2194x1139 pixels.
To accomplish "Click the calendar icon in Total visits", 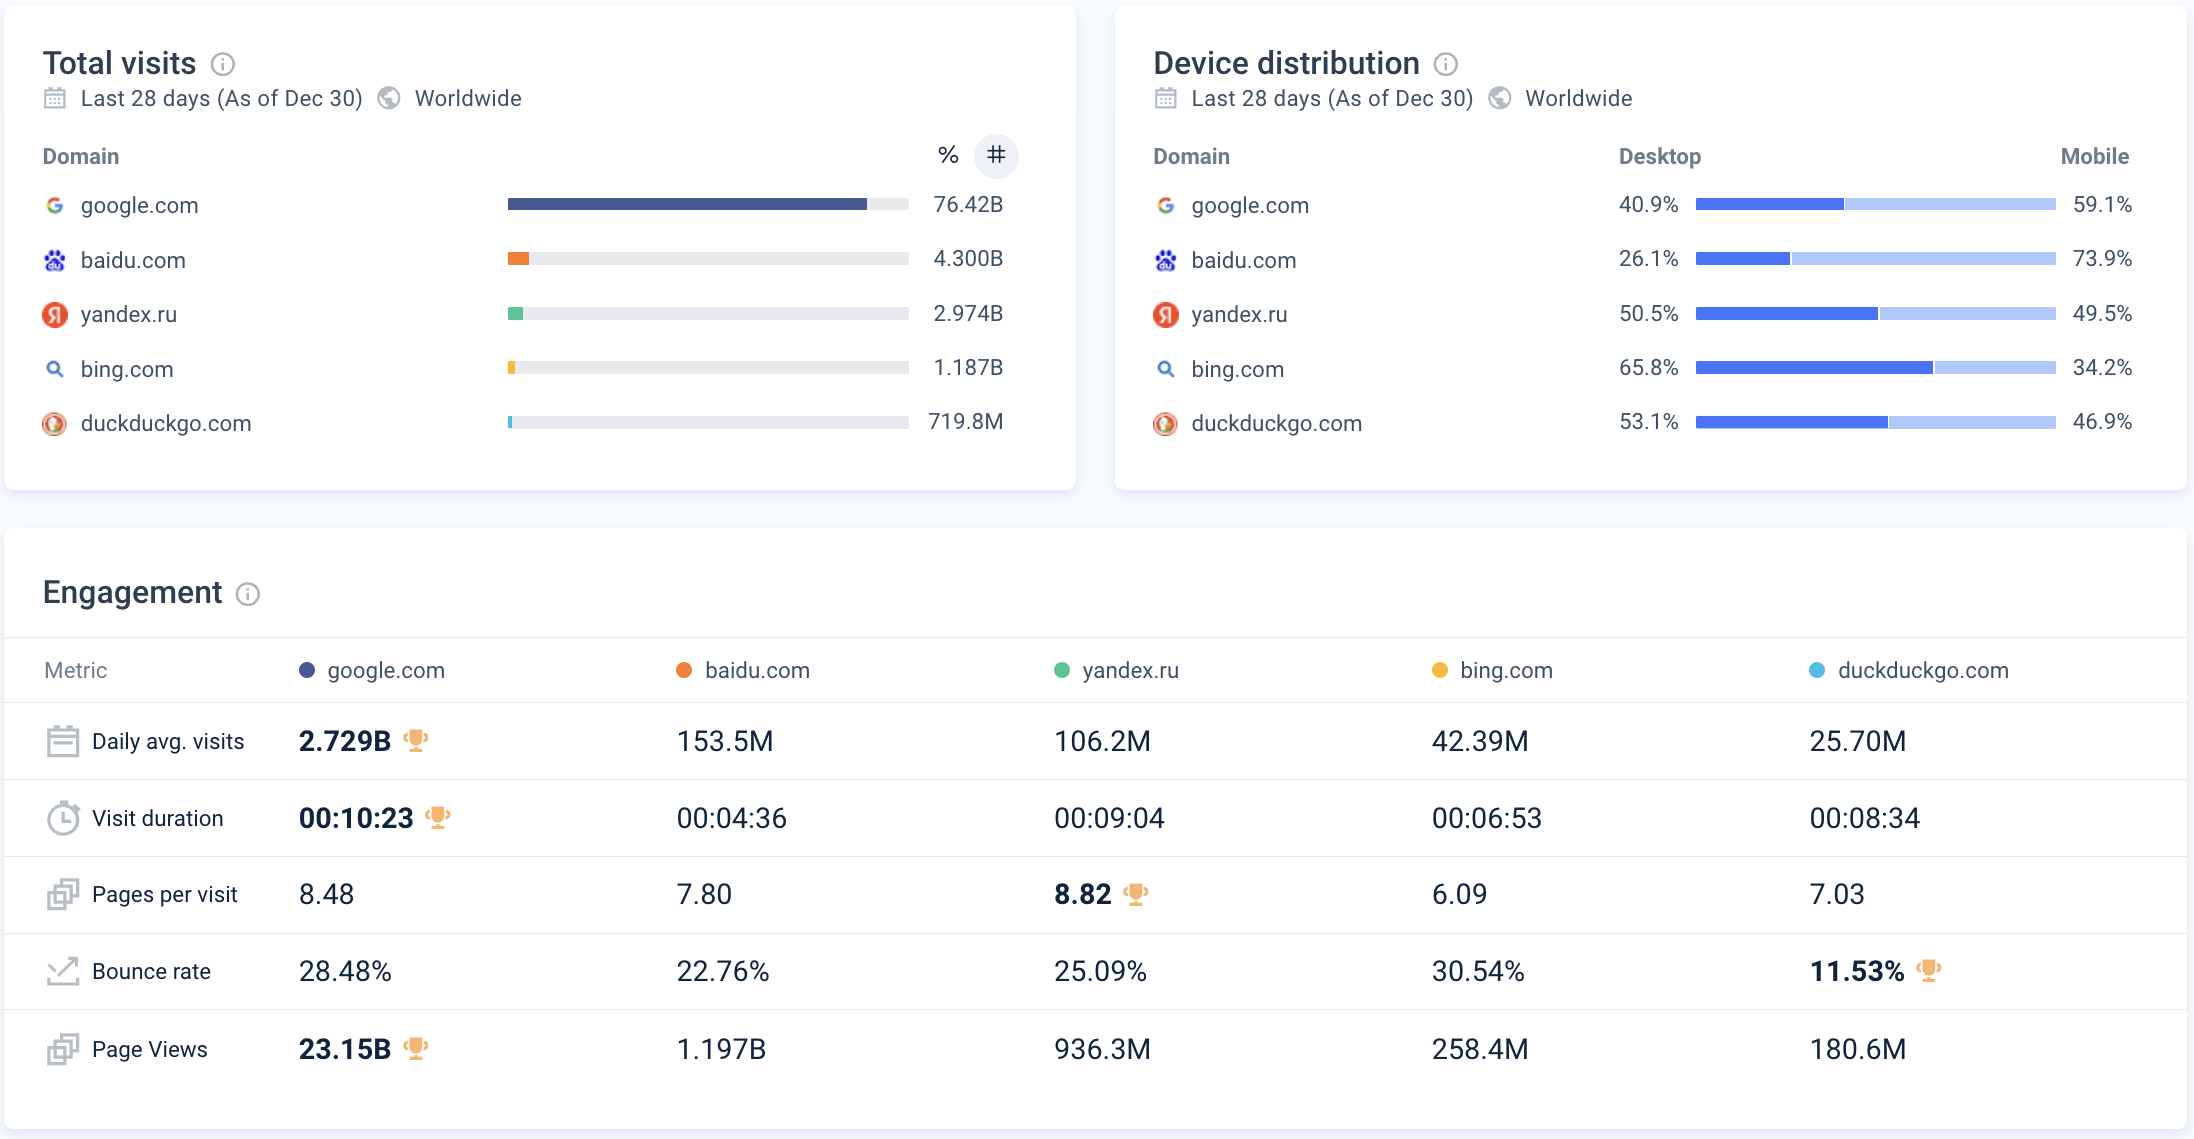I will pos(55,98).
